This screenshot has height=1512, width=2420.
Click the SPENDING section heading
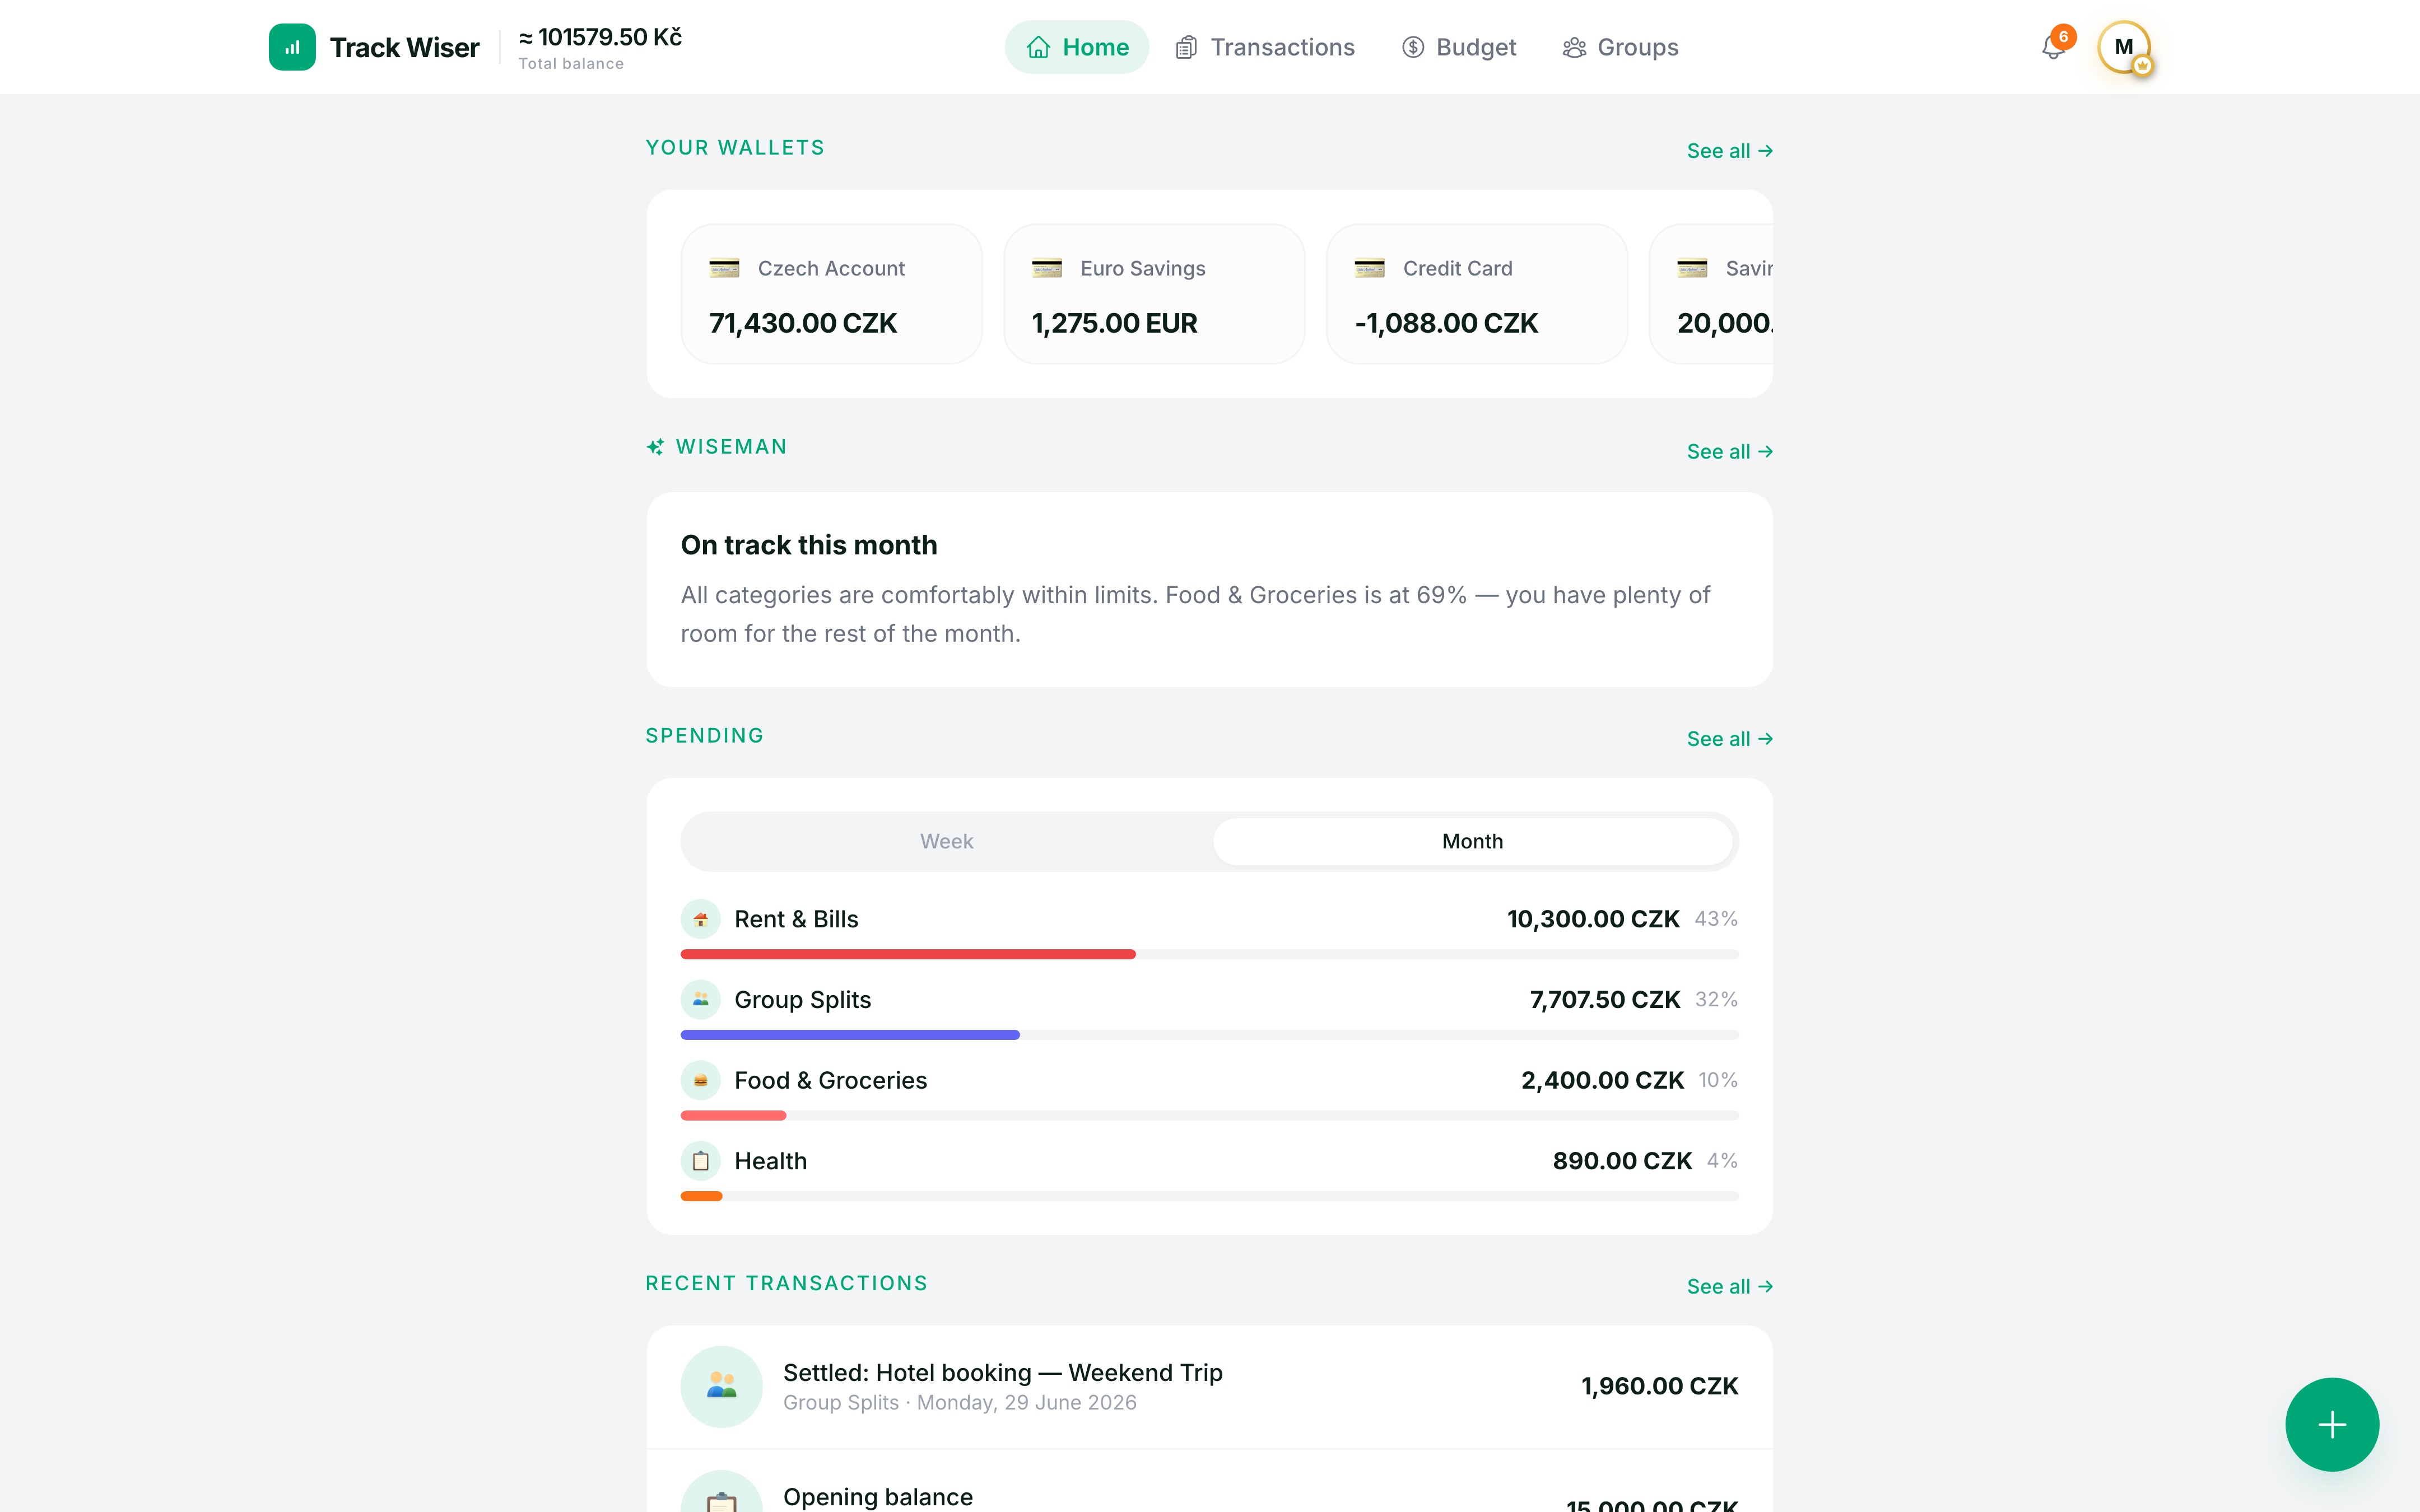[705, 736]
